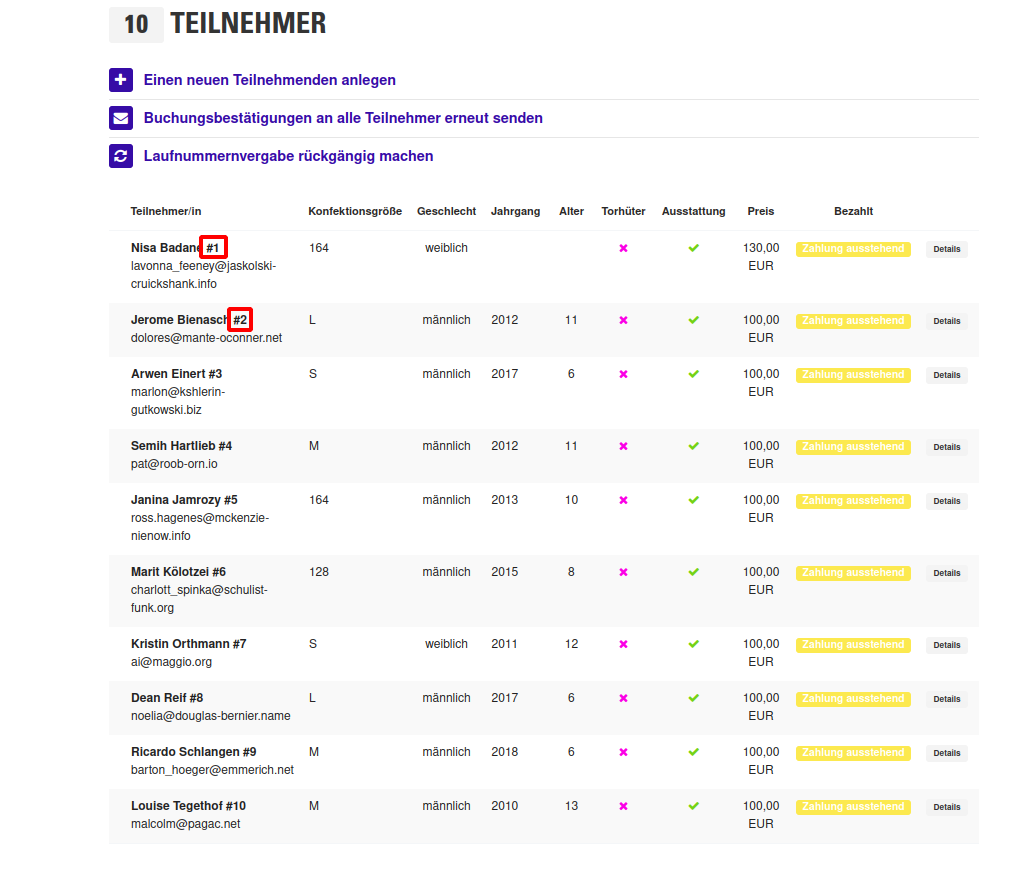Viewport: 1021px width, 883px height.
Task: Click Torhüter cross icon for Kristin Orthmann
Action: tap(623, 644)
